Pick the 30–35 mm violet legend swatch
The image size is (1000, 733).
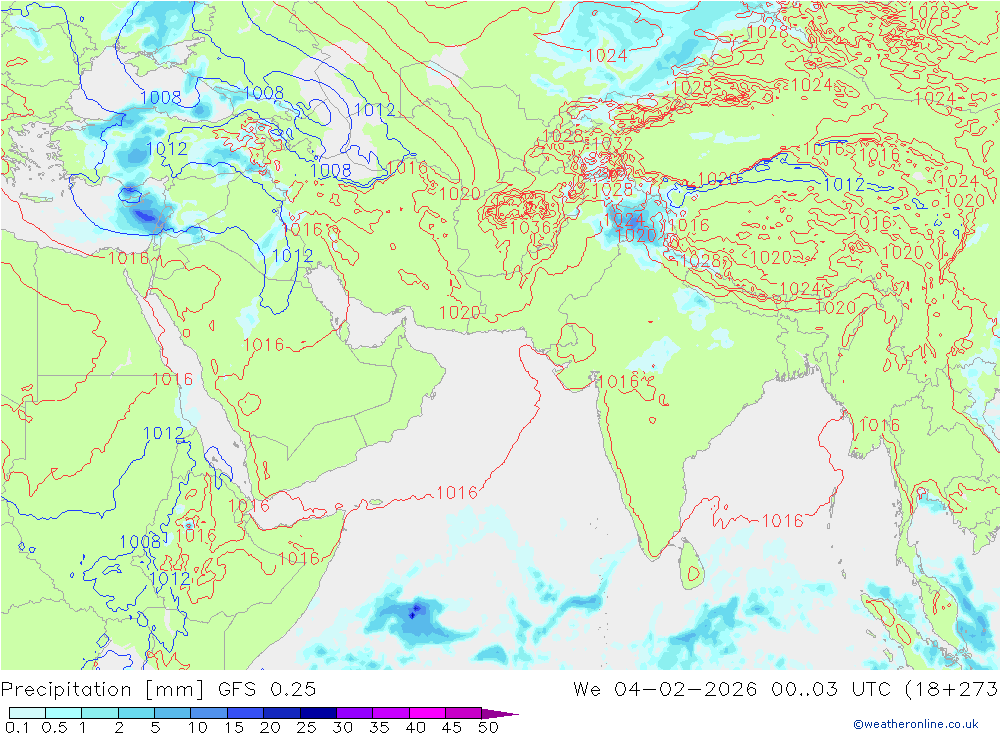coord(354,713)
